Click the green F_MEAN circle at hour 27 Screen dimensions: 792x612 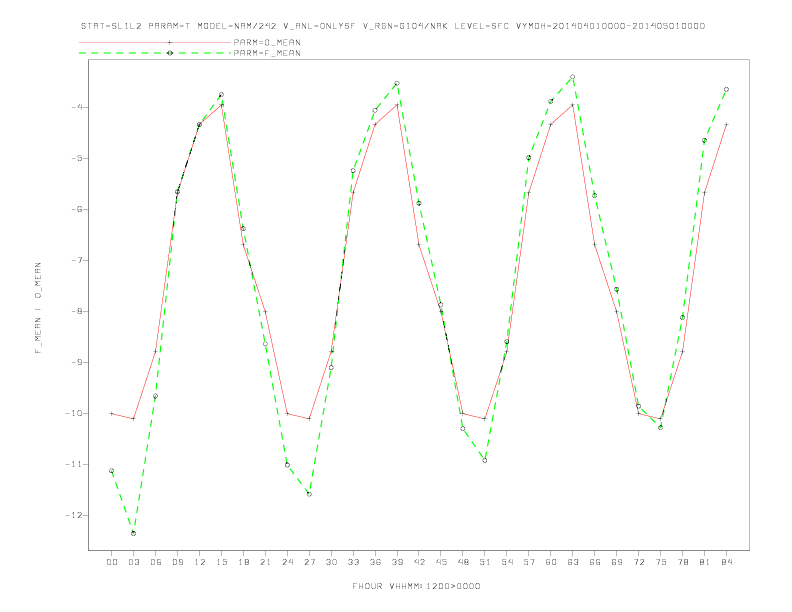[x=309, y=494]
